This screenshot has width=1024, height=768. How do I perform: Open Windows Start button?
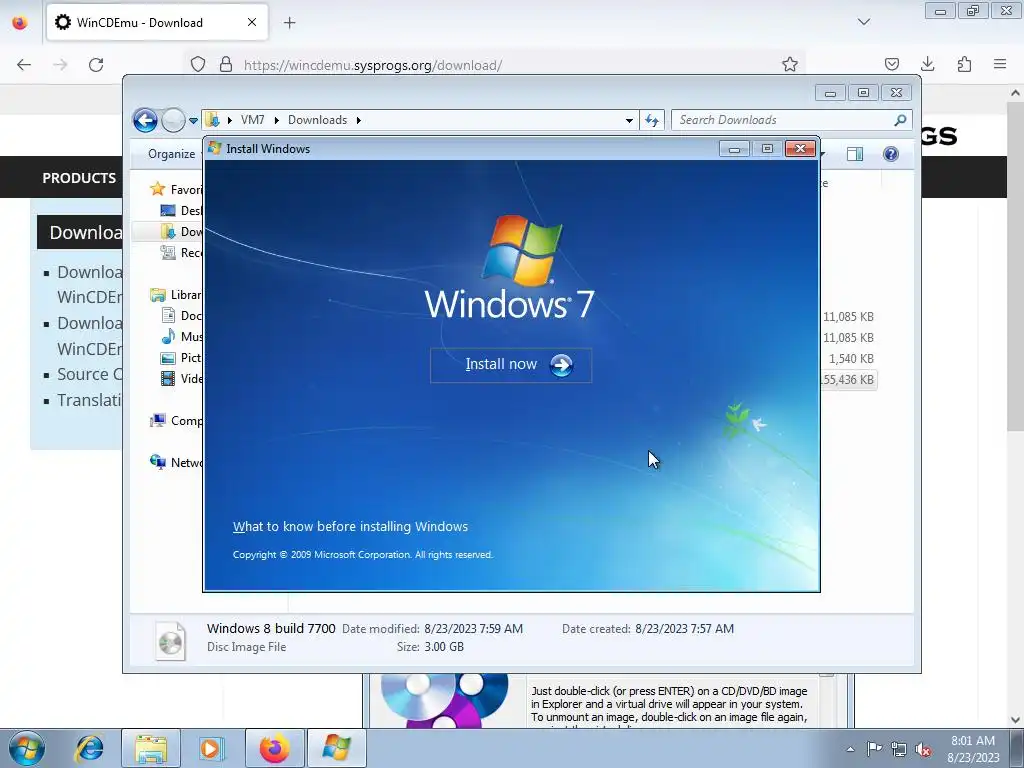(27, 748)
